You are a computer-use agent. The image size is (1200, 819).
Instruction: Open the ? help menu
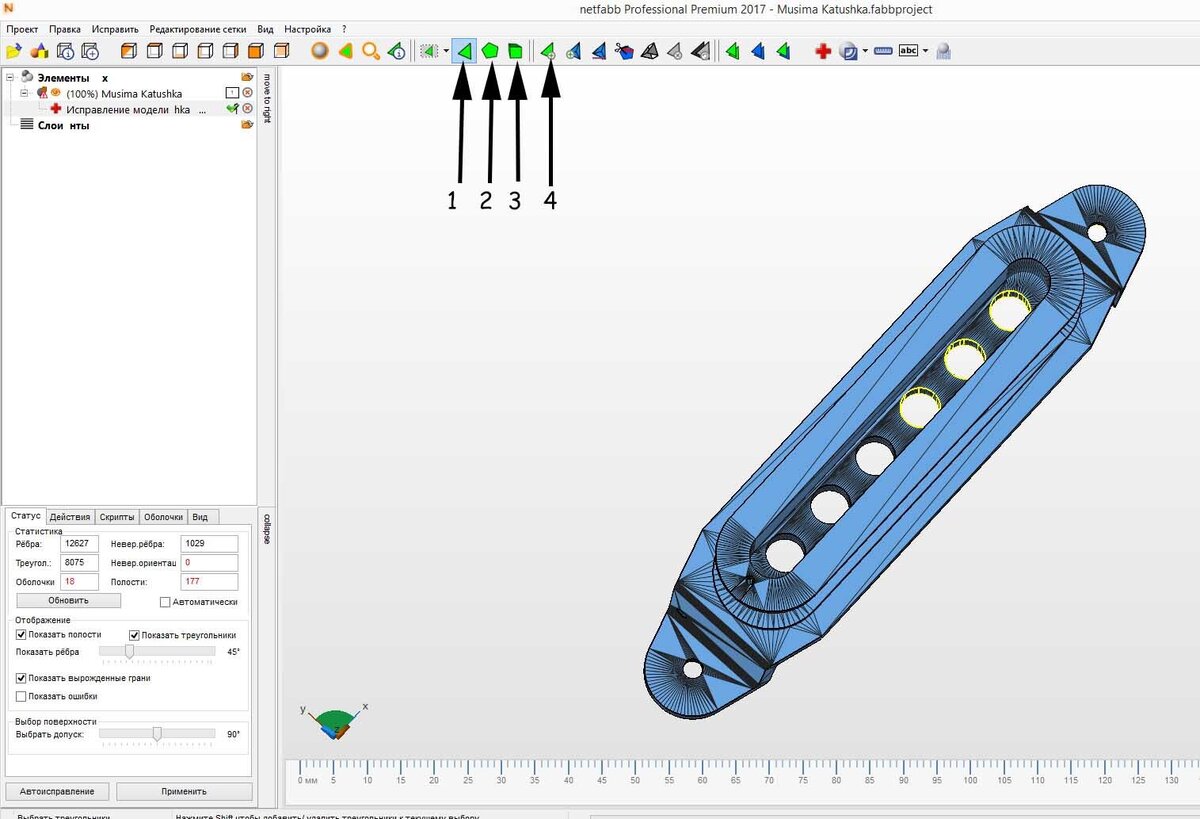344,29
